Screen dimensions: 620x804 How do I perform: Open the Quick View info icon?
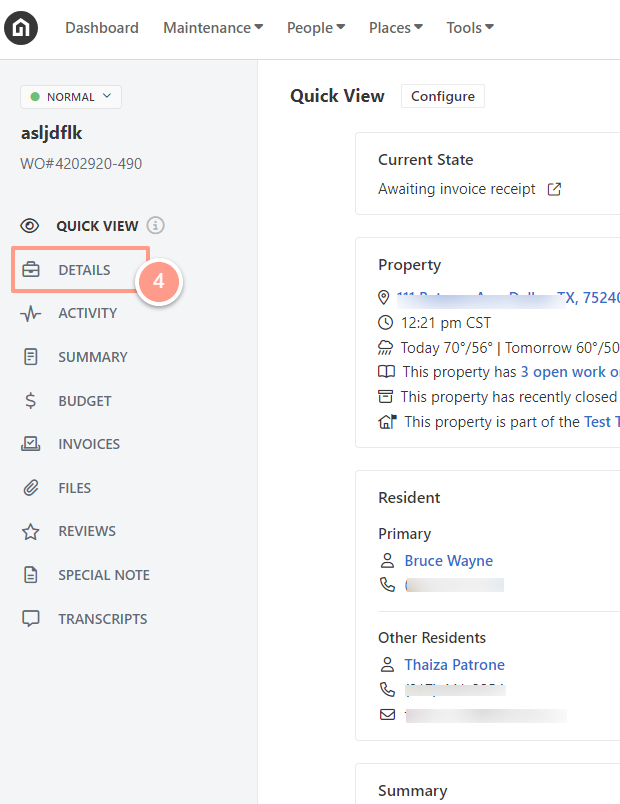(155, 225)
